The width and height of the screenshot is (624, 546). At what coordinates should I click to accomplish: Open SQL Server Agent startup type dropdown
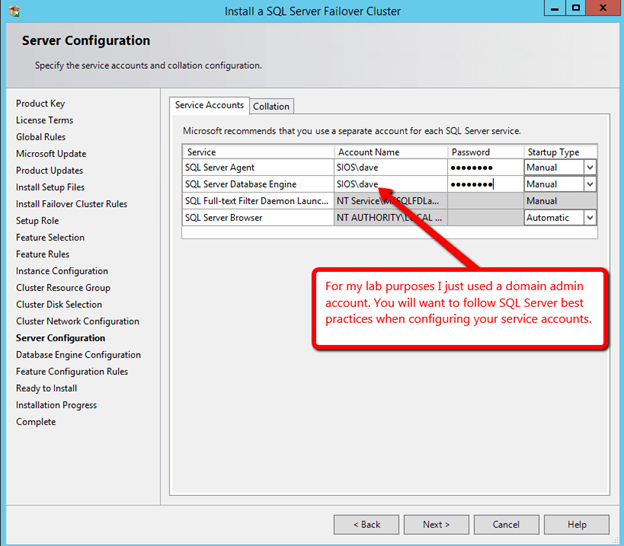tap(589, 168)
